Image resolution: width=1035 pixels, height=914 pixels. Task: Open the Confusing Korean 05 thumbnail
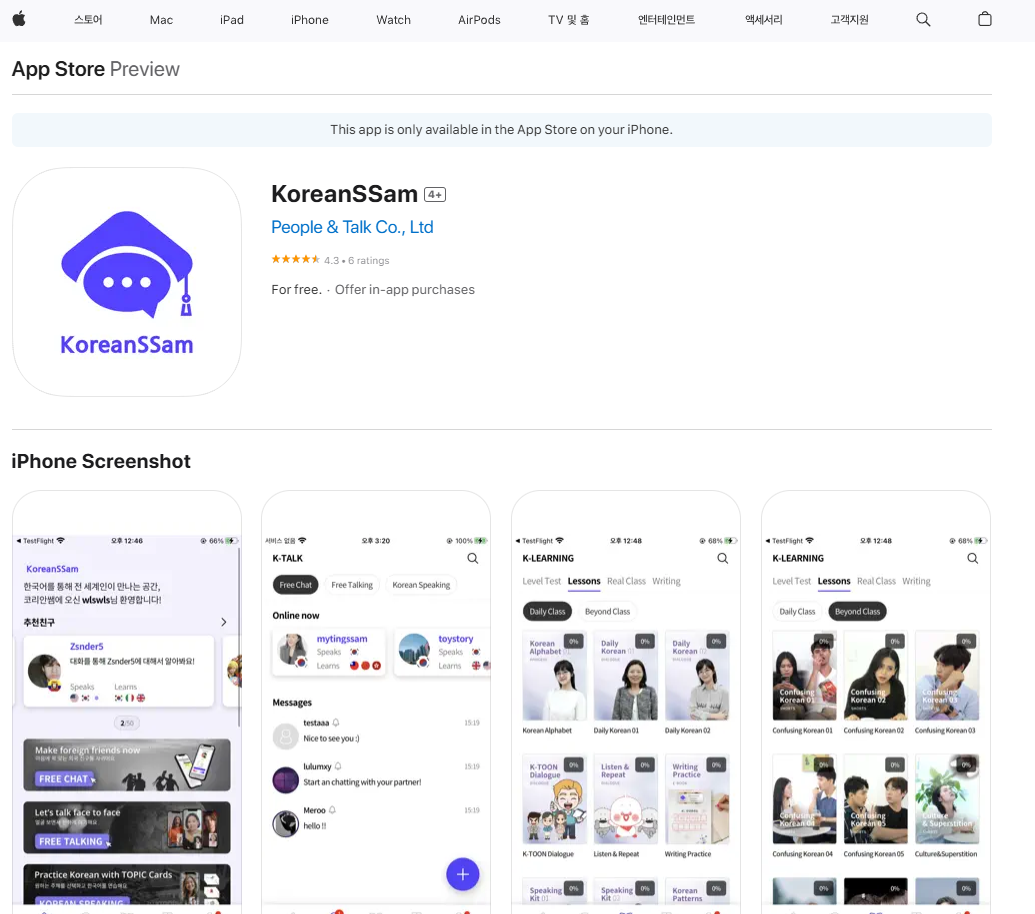[x=876, y=799]
